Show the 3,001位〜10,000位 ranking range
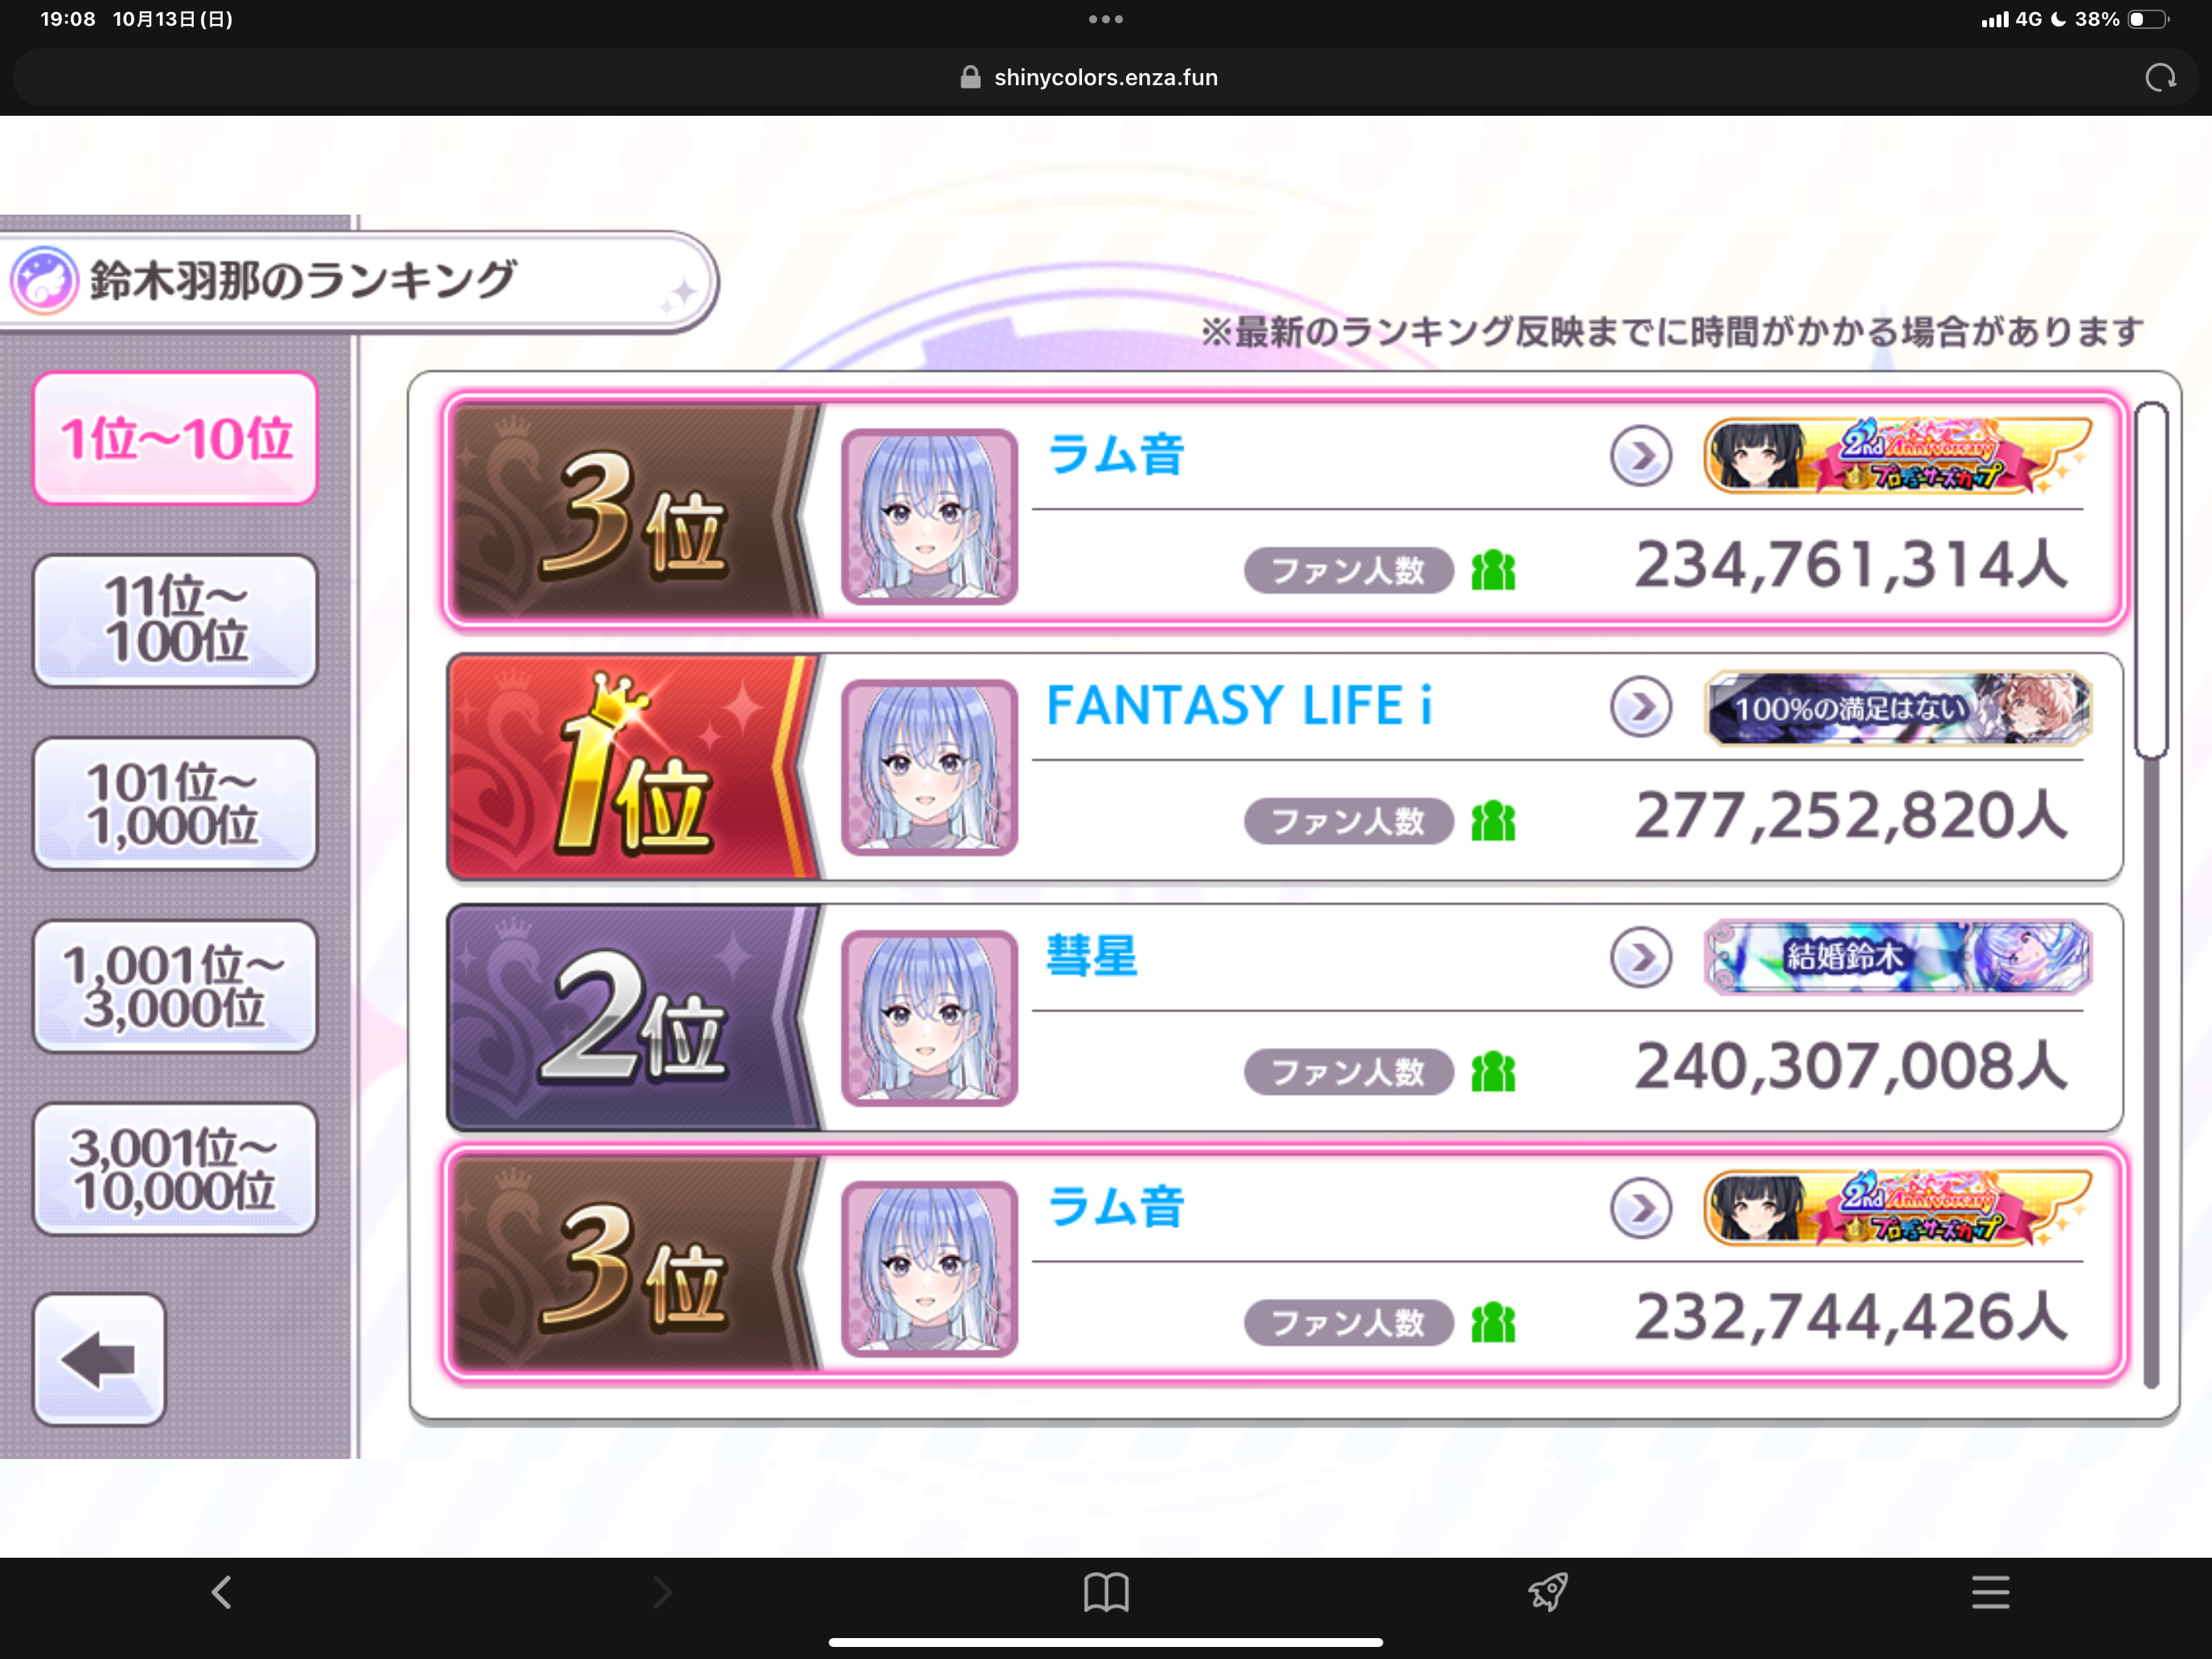This screenshot has width=2212, height=1659. coord(176,1168)
